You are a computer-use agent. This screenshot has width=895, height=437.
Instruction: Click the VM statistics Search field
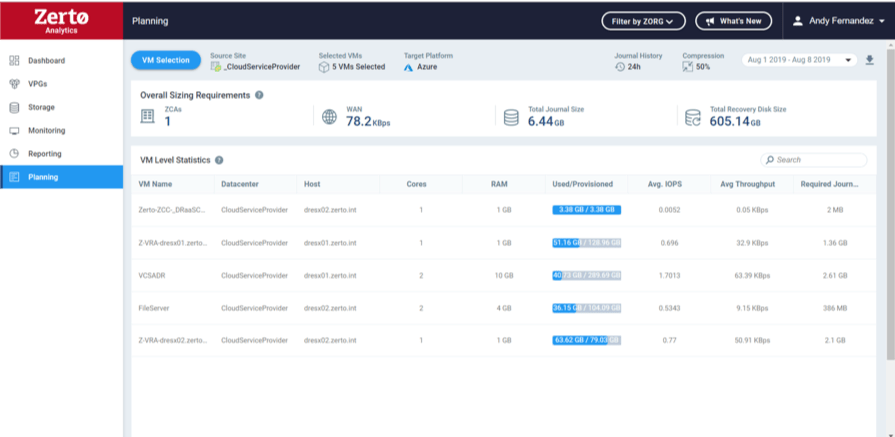(x=814, y=160)
